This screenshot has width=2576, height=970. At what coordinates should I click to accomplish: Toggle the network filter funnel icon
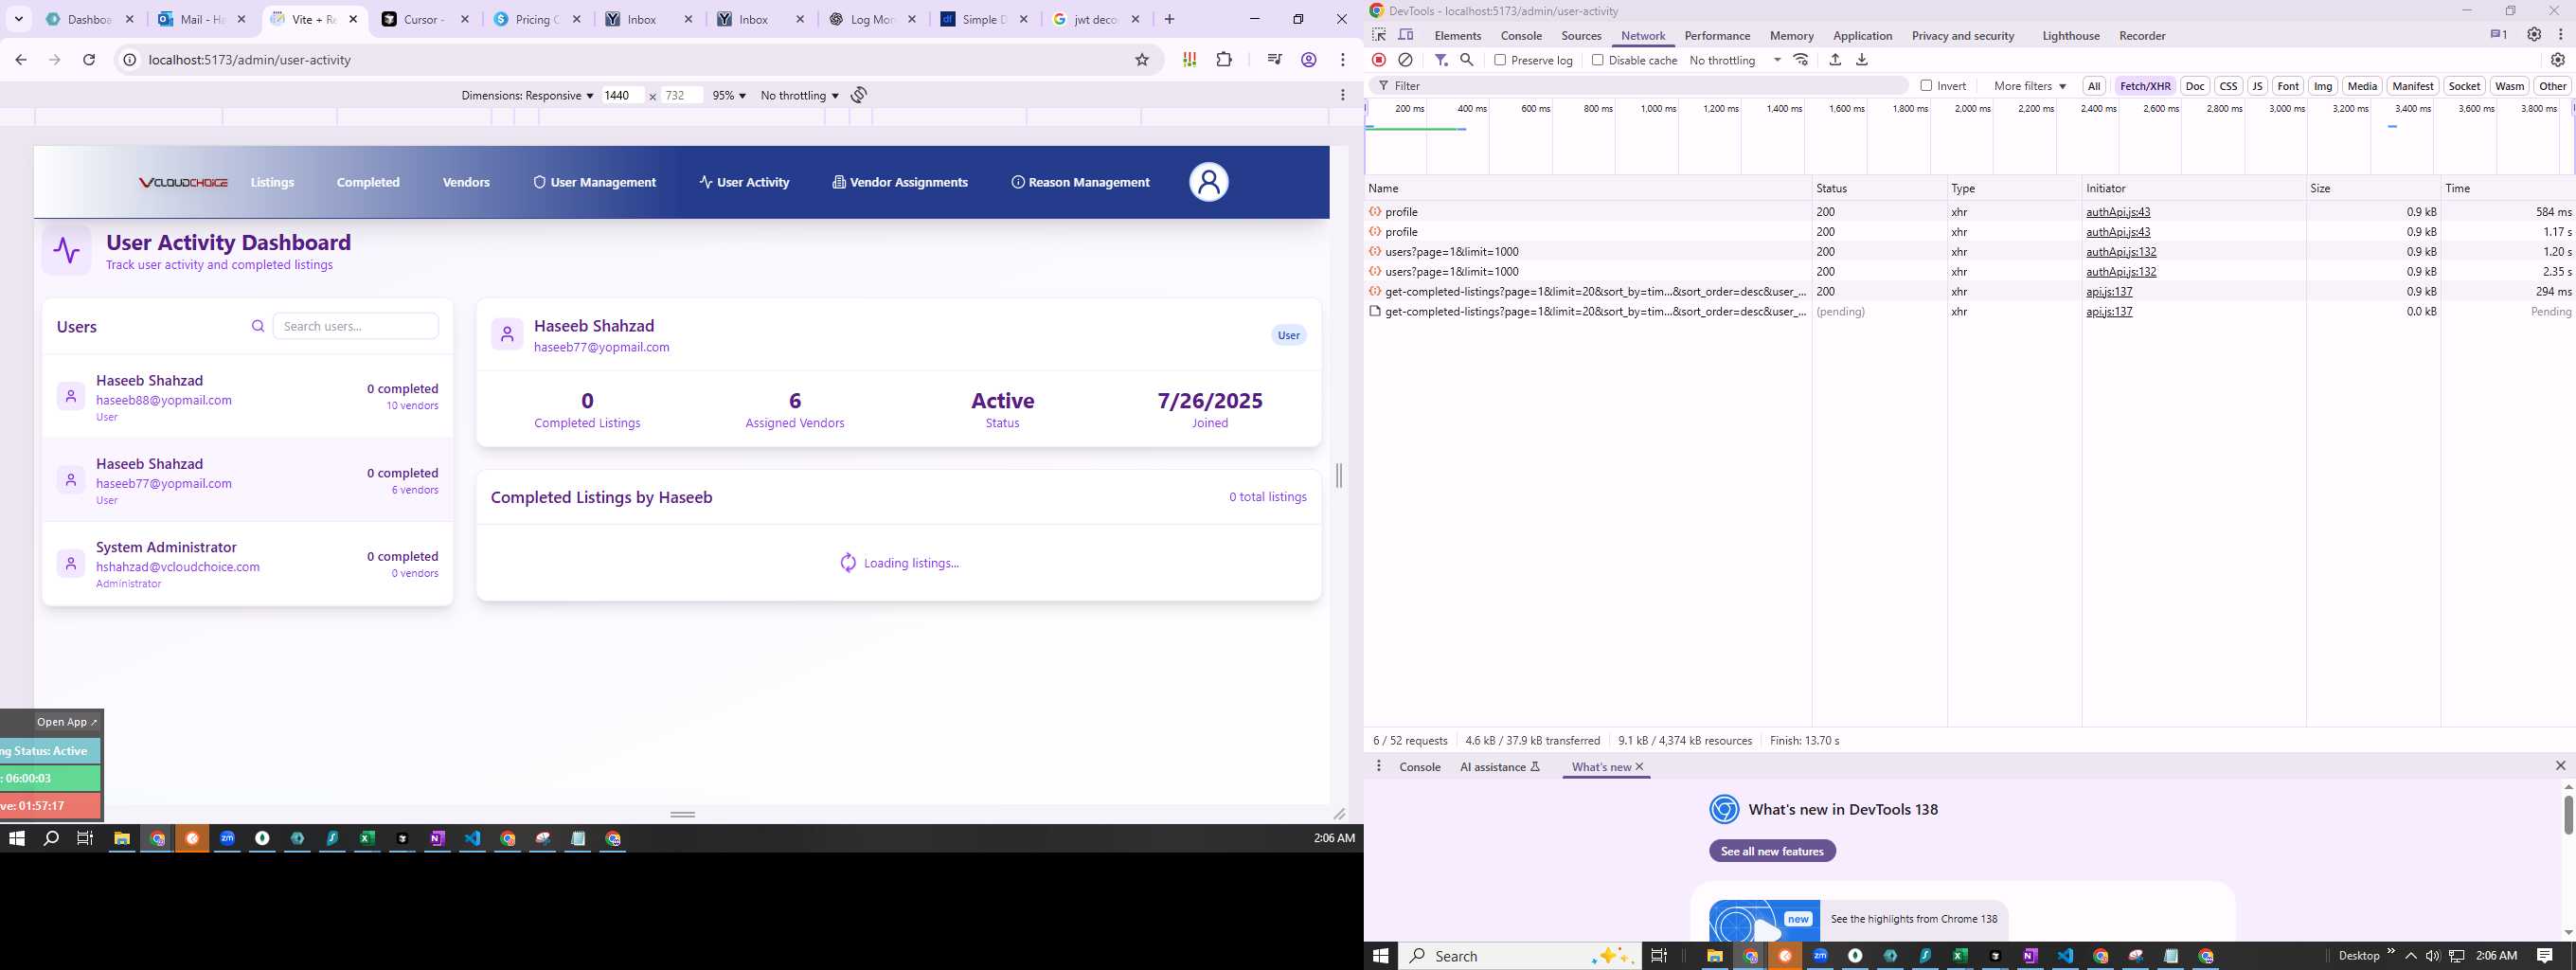1441,60
